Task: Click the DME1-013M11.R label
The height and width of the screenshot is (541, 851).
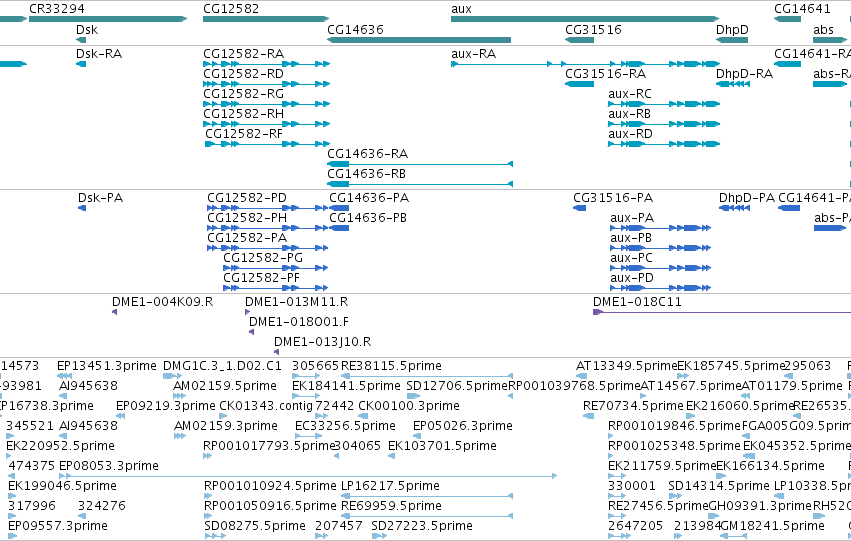Action: (296, 302)
